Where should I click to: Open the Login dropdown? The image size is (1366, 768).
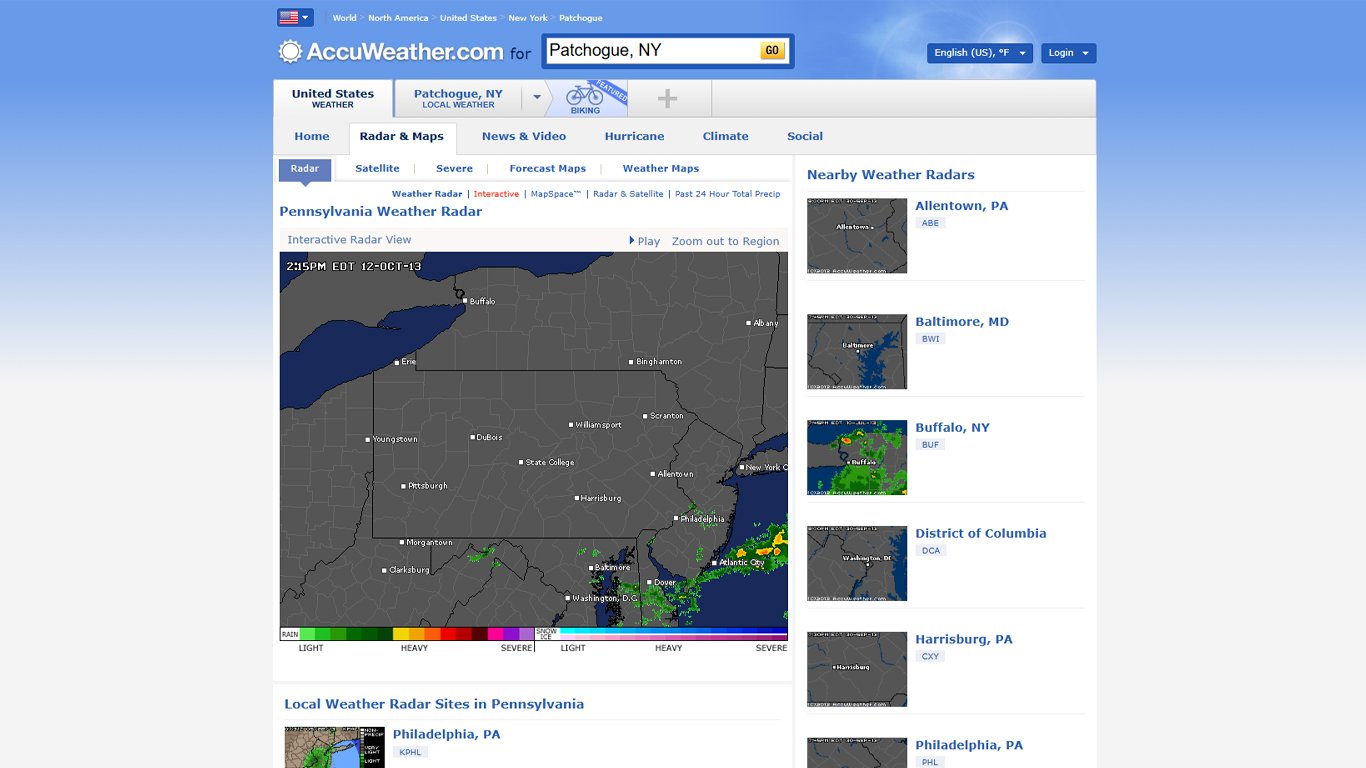click(x=1068, y=53)
